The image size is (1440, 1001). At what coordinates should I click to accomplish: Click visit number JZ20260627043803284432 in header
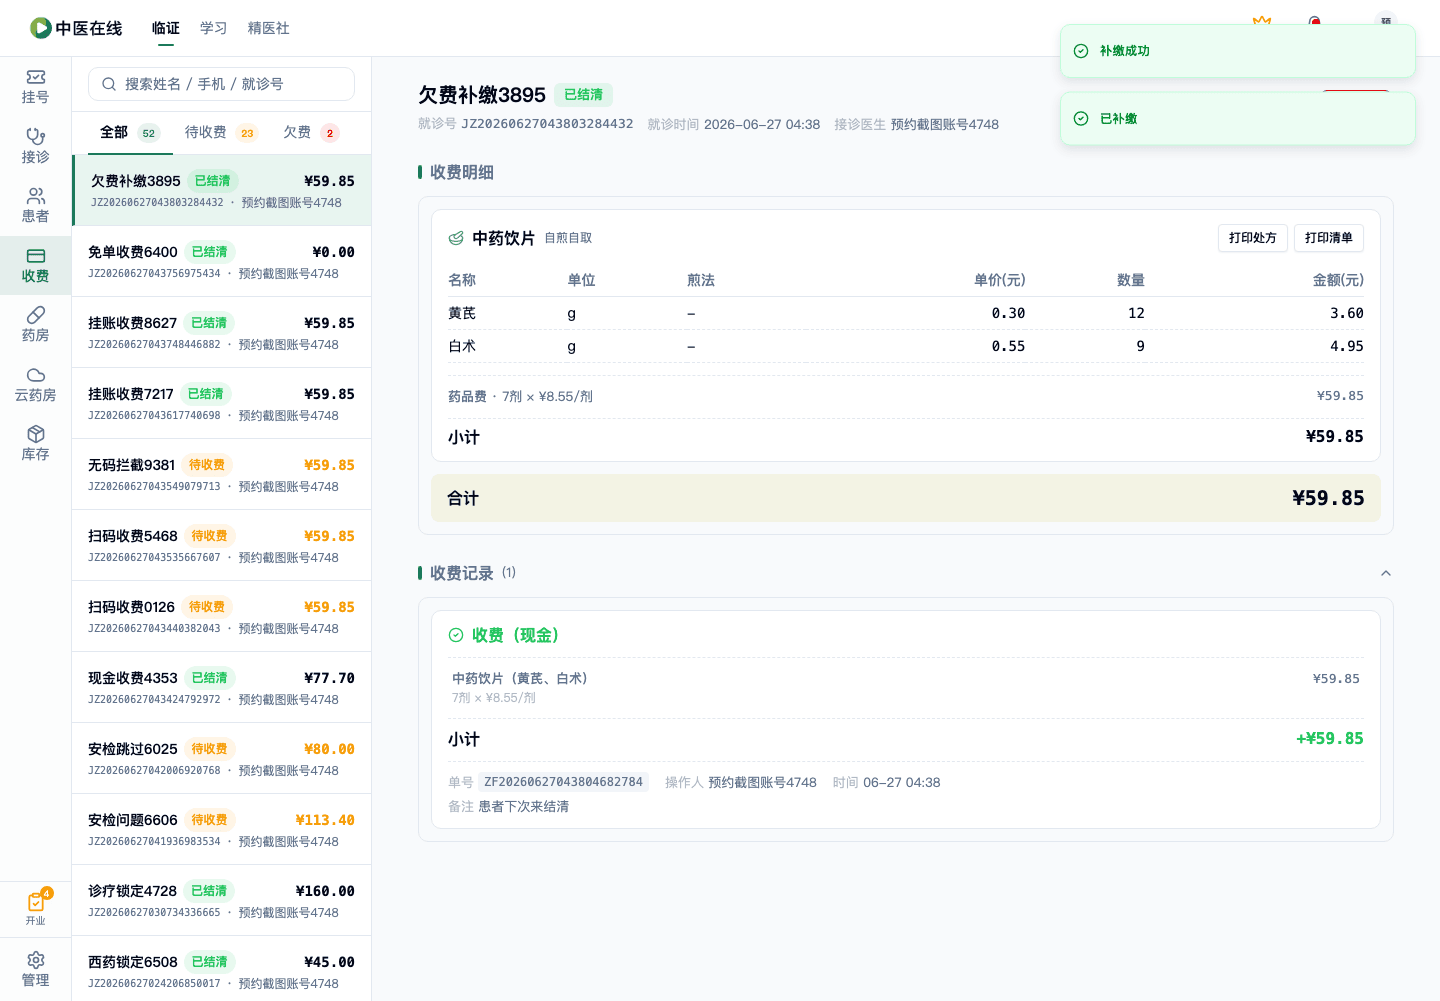pyautogui.click(x=547, y=124)
